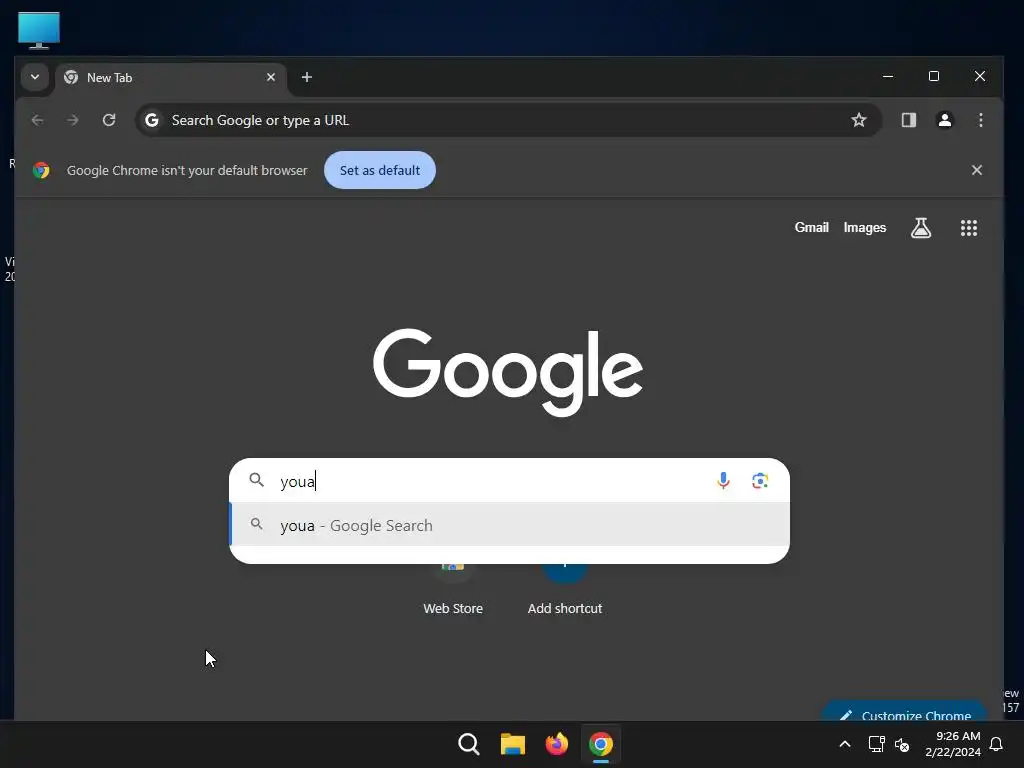Viewport: 1024px width, 768px height.
Task: Click the Google logo
Action: [x=508, y=372]
